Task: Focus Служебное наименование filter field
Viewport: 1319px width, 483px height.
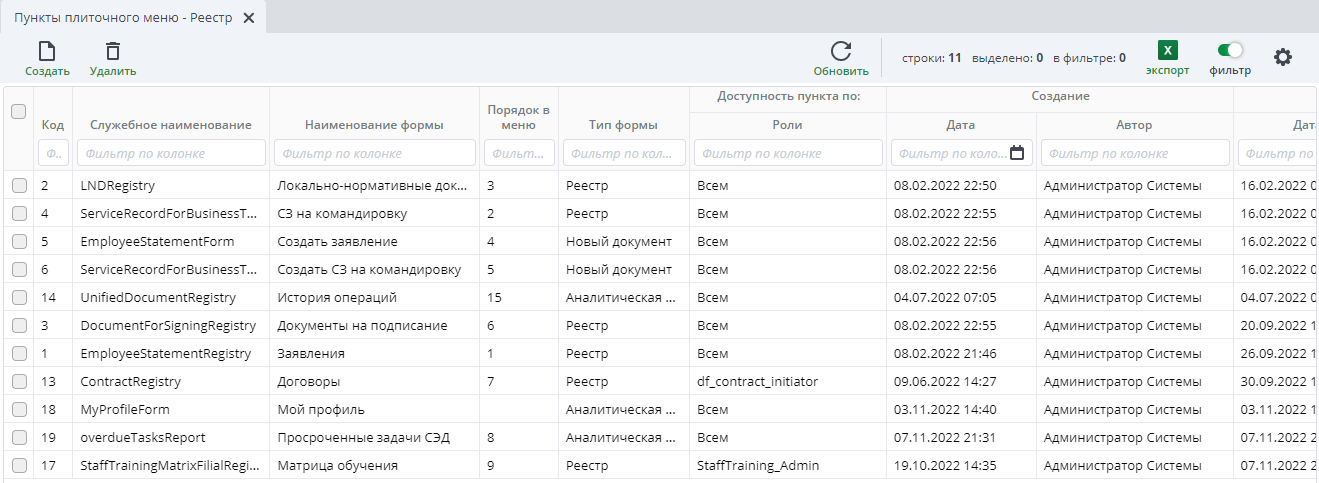Action: click(x=171, y=153)
